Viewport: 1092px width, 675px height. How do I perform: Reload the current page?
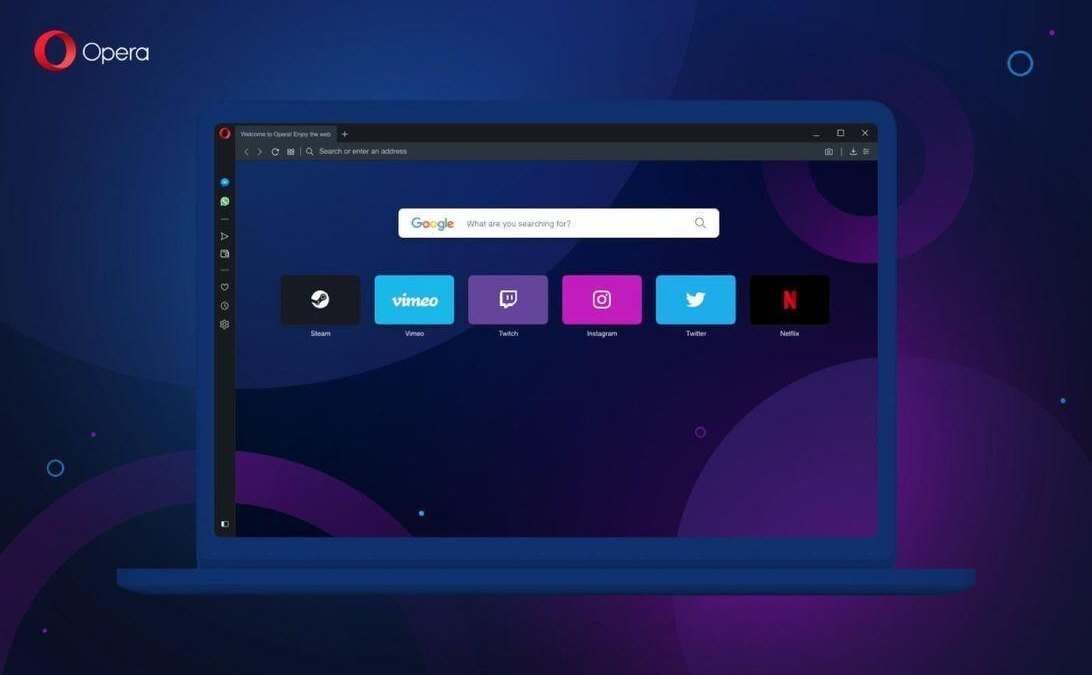(x=275, y=151)
